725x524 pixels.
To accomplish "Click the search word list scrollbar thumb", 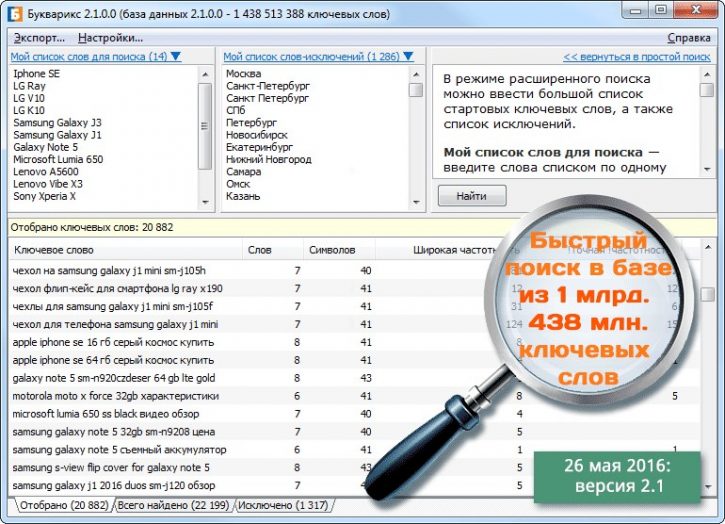I will [x=205, y=126].
